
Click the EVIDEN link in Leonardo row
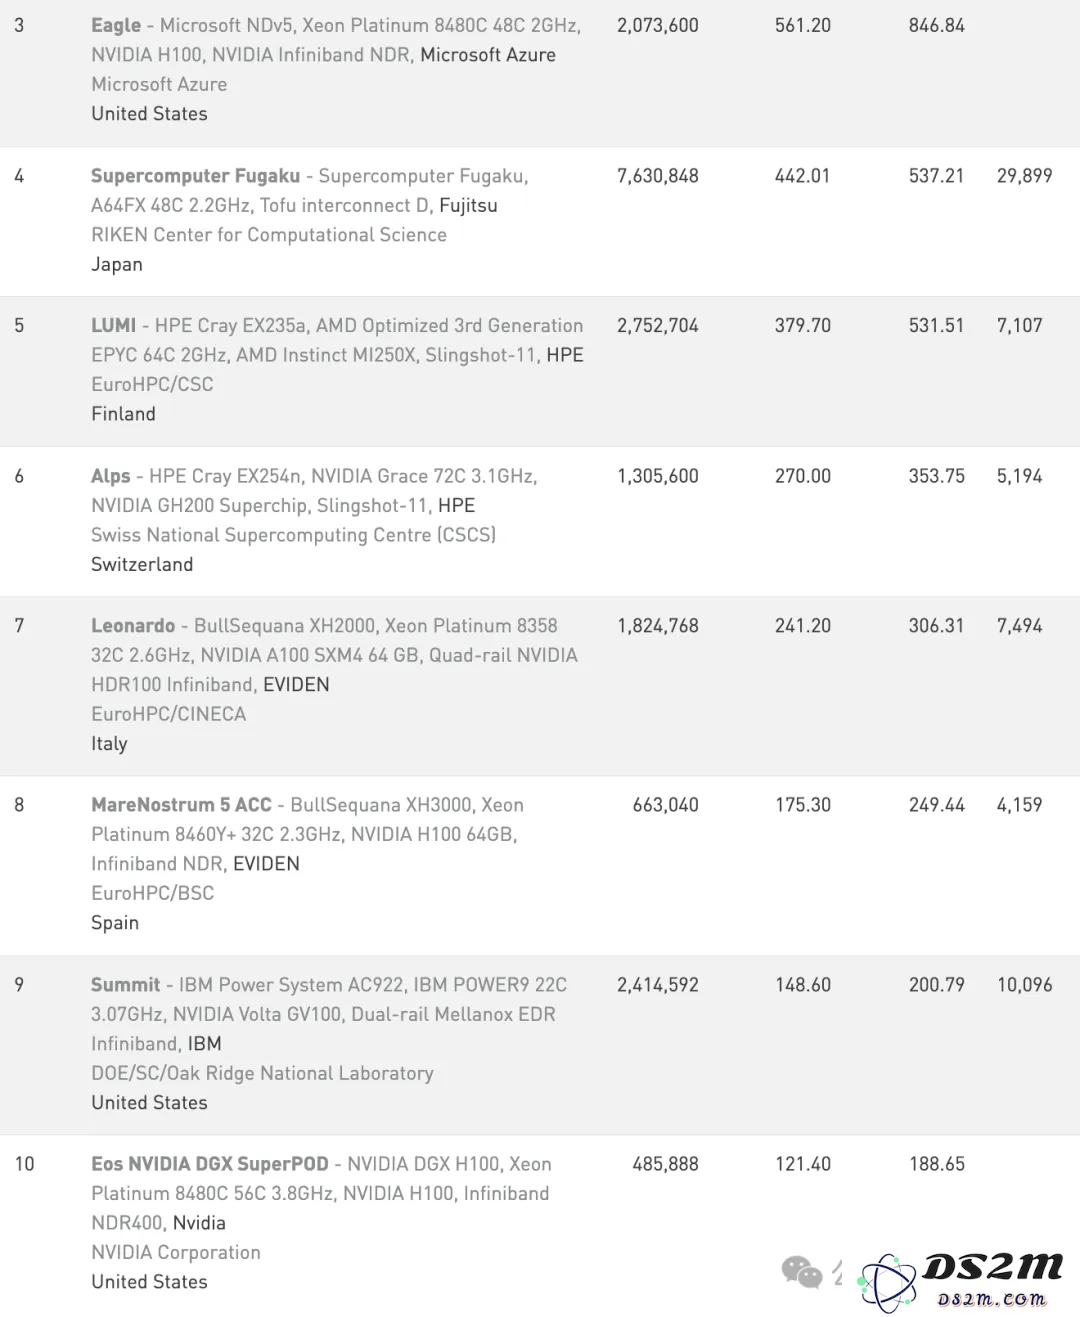click(x=296, y=685)
